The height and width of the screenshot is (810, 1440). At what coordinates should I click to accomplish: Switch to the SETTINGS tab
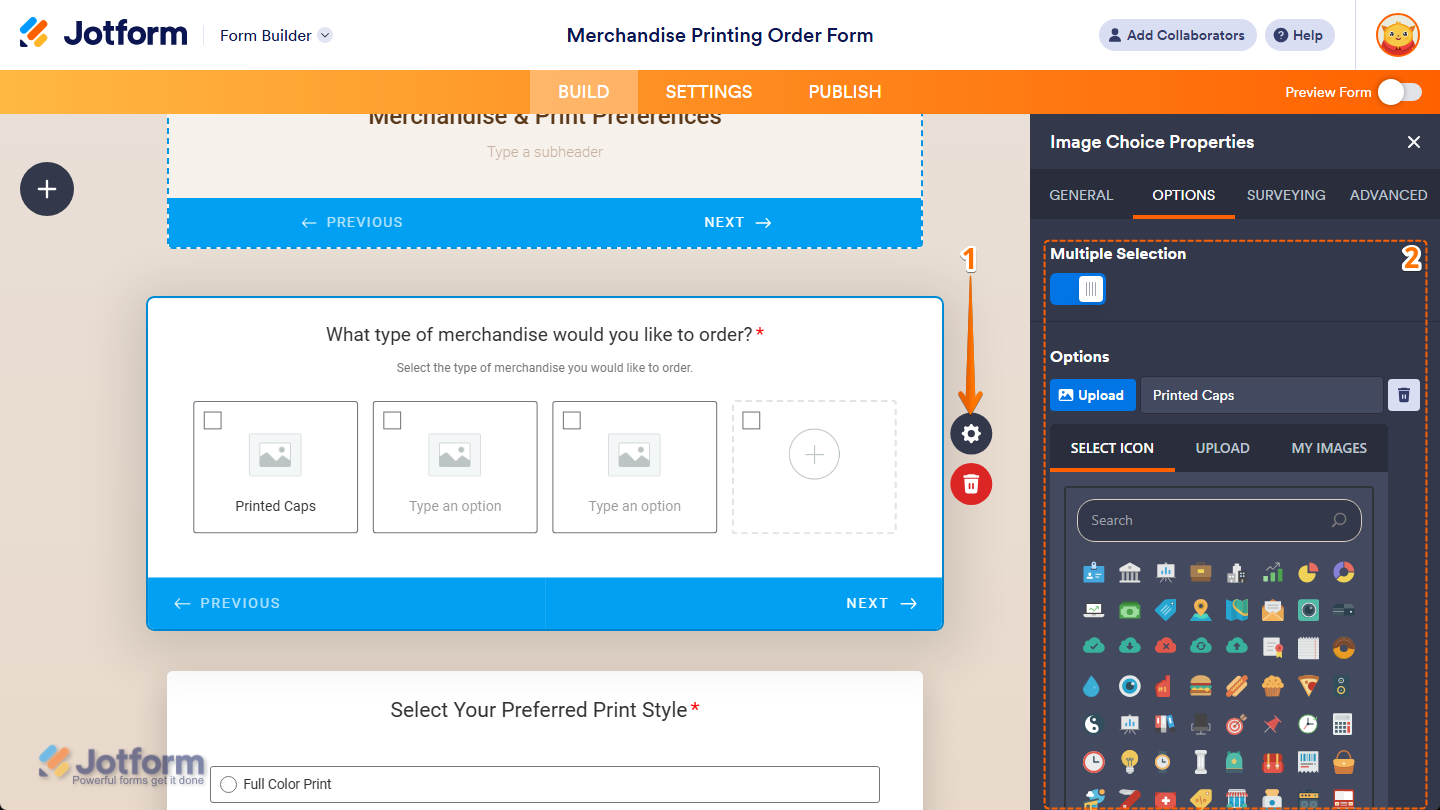pyautogui.click(x=709, y=92)
